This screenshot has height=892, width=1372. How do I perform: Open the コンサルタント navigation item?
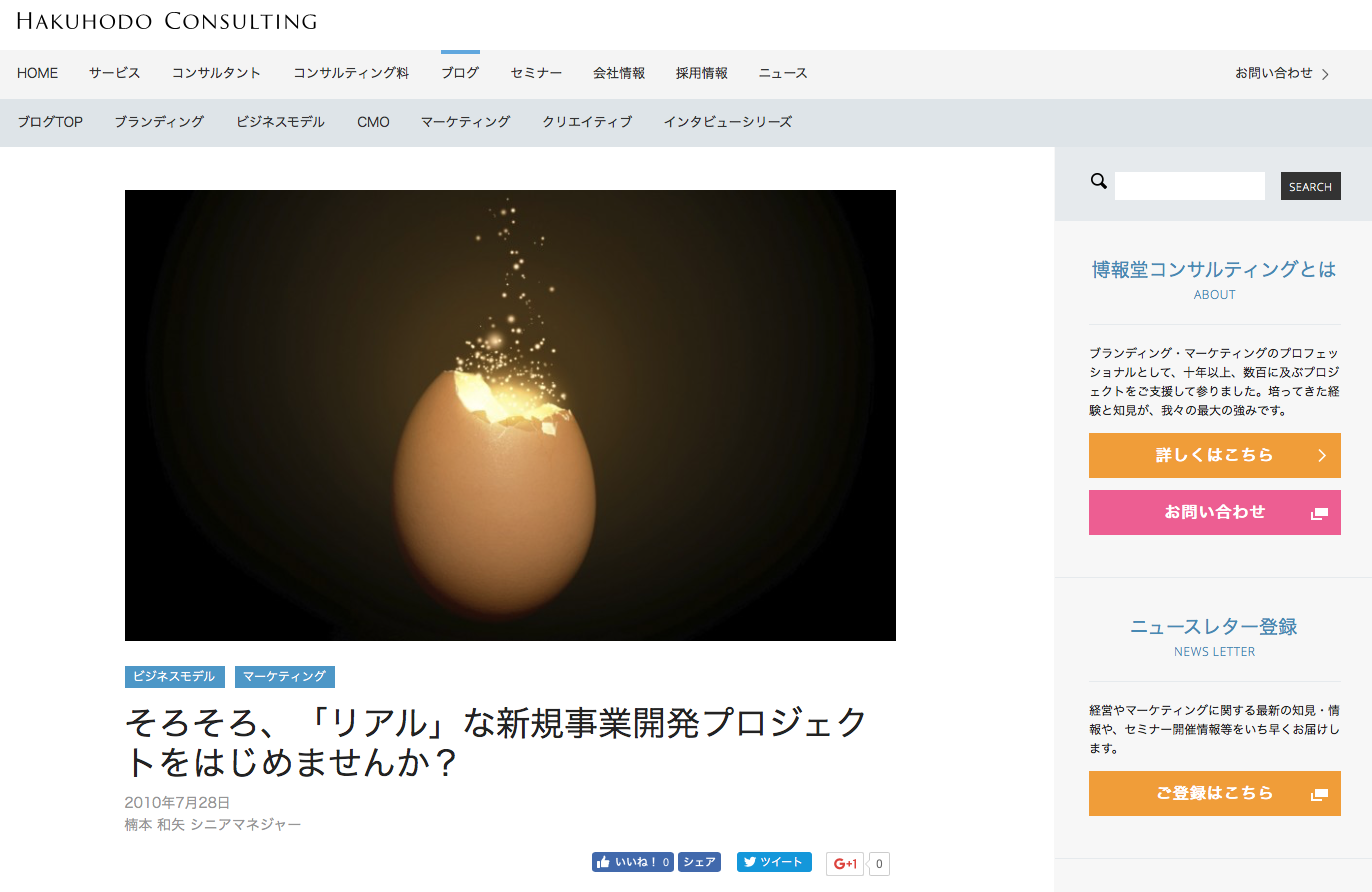(x=216, y=73)
